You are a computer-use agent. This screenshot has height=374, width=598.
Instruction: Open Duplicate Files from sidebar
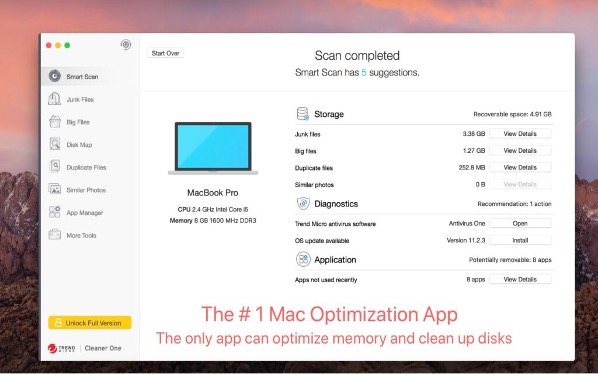(86, 167)
